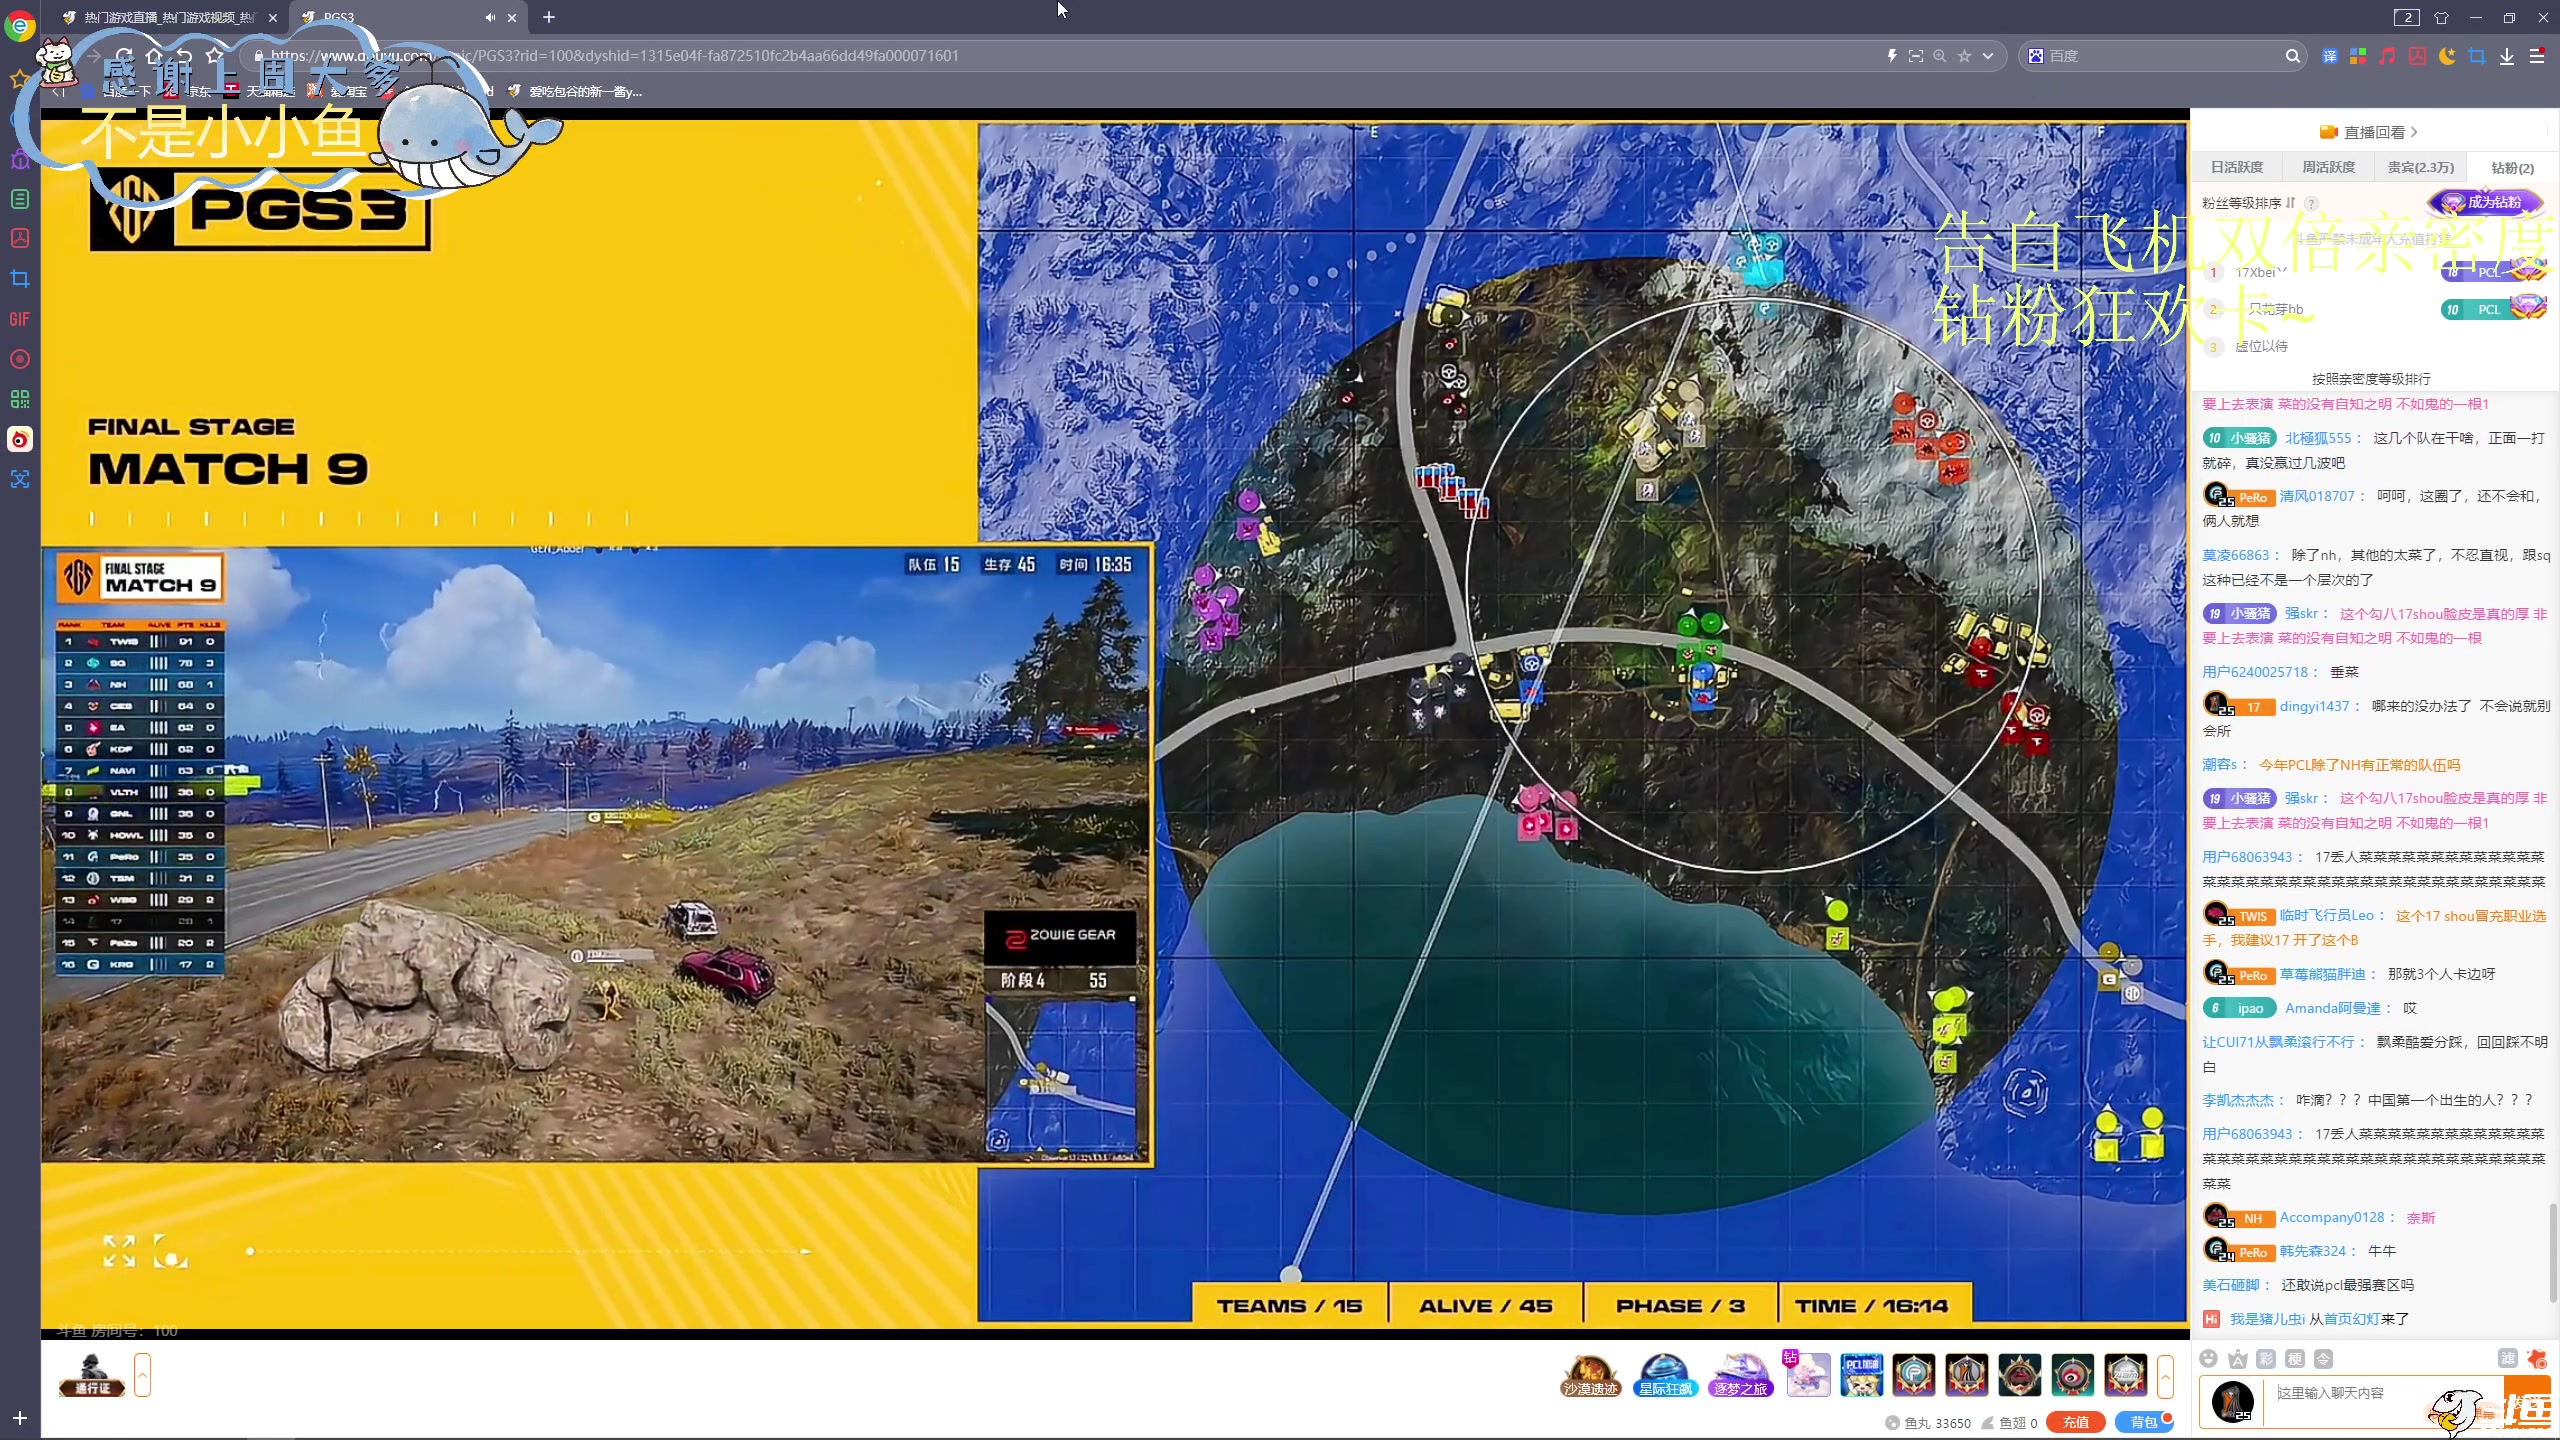Viewport: 2560px width, 1440px height.
Task: Switch to the 周活跃度 tab
Action: [2328, 167]
